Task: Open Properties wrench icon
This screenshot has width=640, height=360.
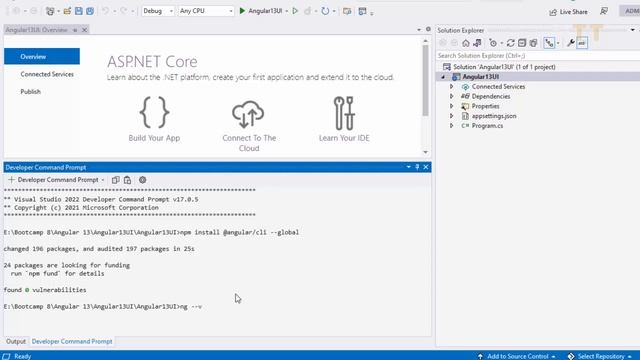Action: pos(571,43)
